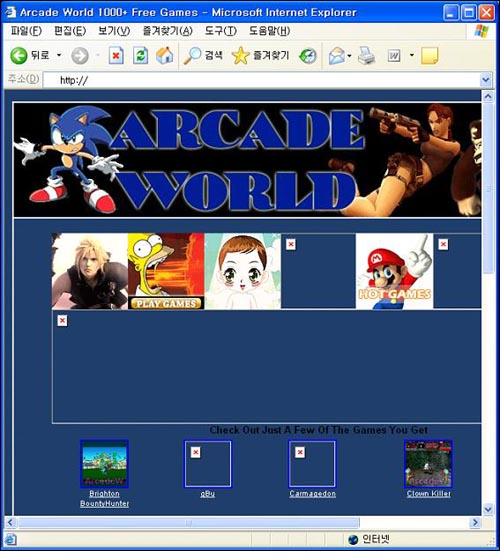Click the vertical scrollbar thumb
The height and width of the screenshot is (551, 500).
coord(488,188)
